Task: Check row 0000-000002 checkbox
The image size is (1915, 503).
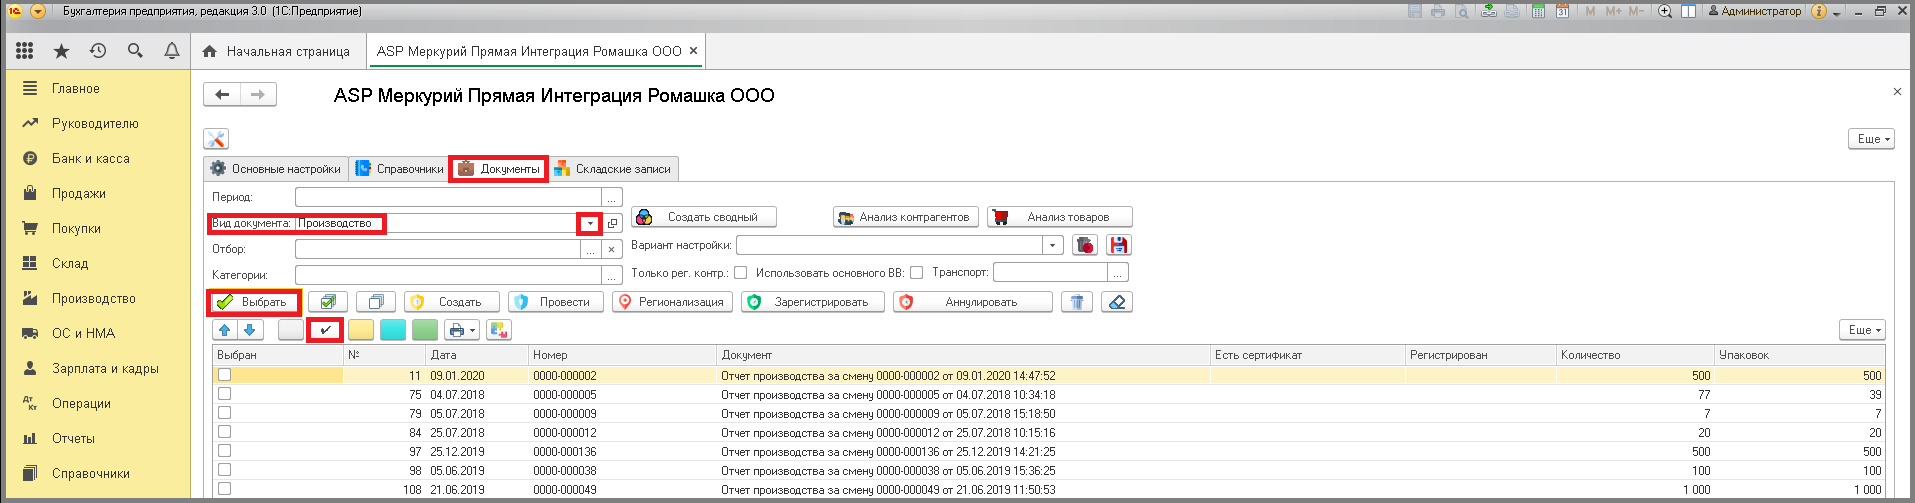Action: [225, 375]
